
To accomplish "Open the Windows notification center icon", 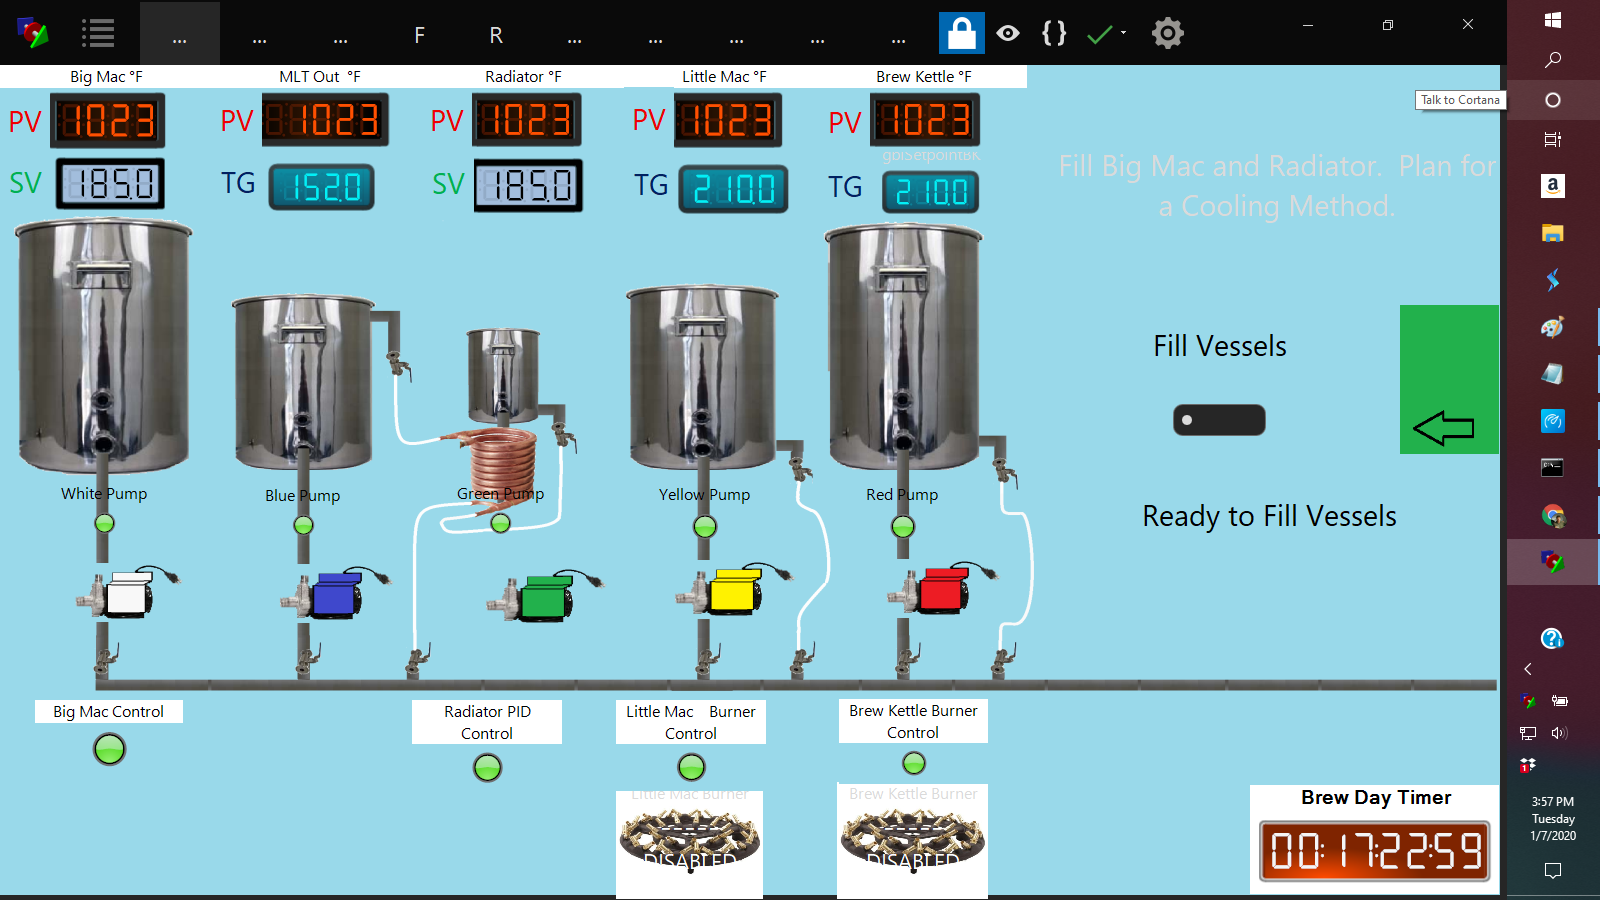I will click(1553, 870).
